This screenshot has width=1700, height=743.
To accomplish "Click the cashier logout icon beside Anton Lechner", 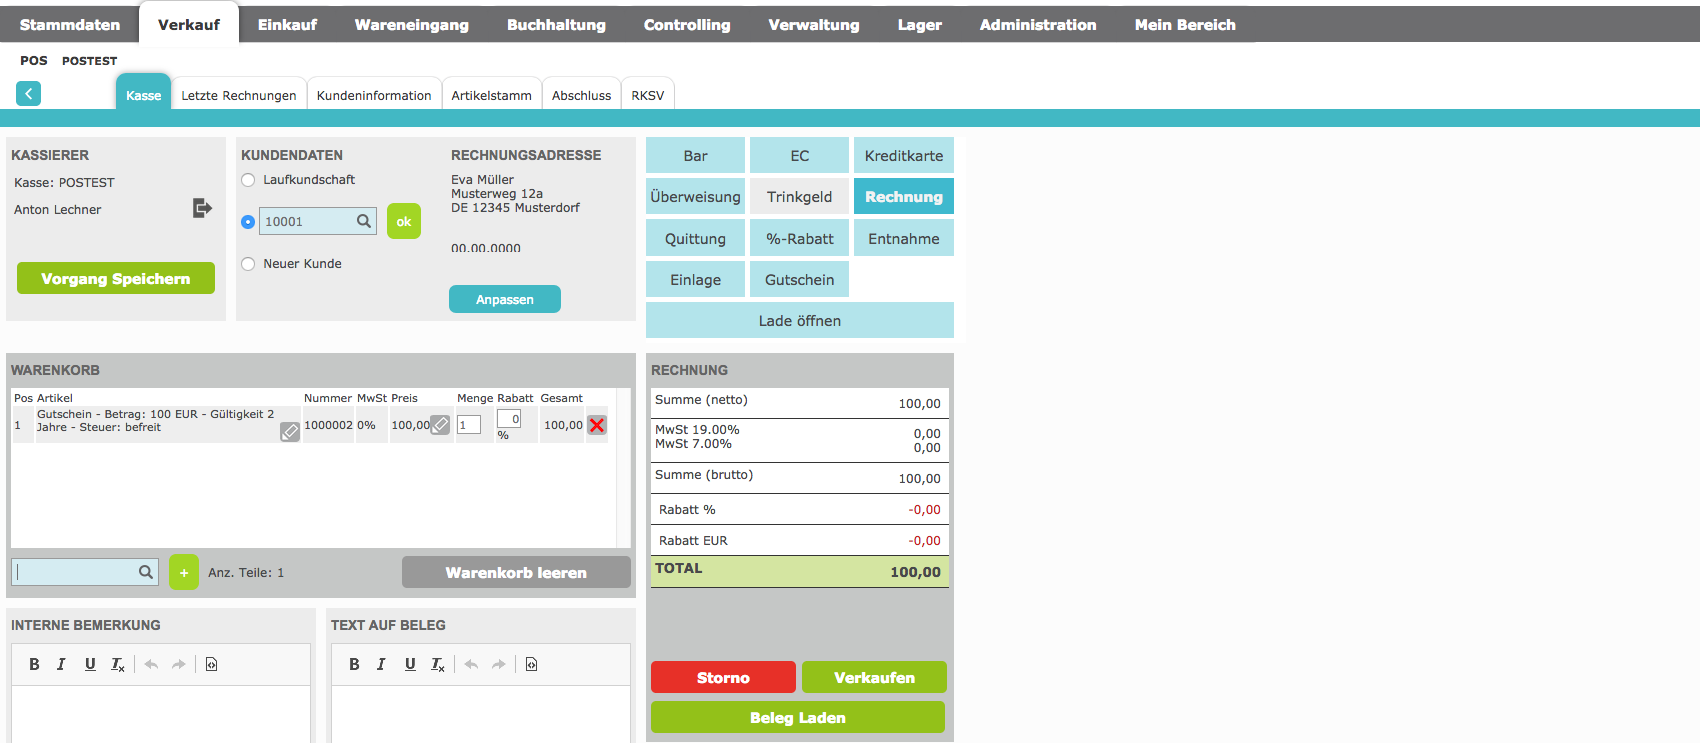I will tap(202, 208).
